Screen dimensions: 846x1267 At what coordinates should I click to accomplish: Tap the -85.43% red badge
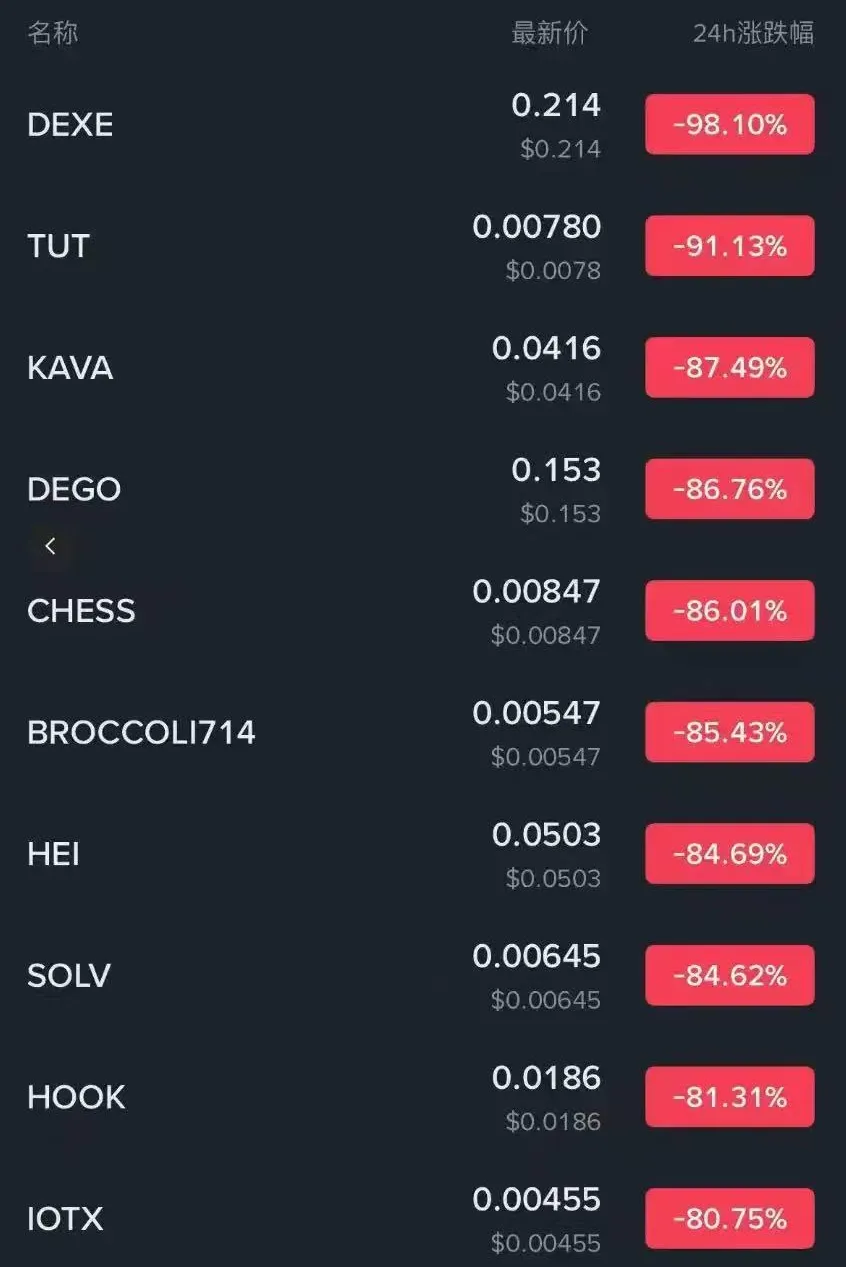point(729,733)
